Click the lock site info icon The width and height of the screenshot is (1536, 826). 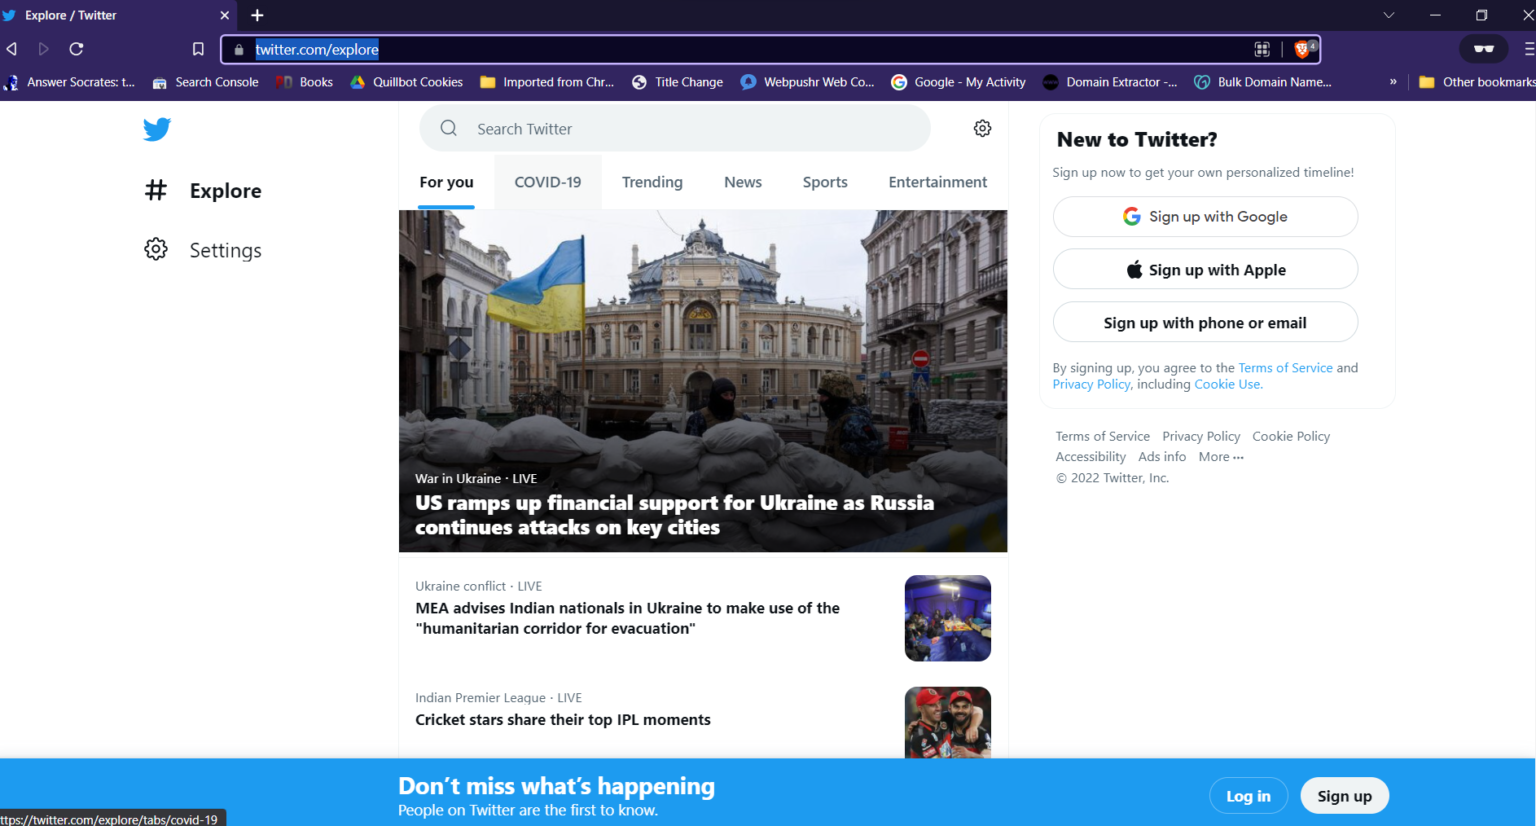tap(238, 49)
